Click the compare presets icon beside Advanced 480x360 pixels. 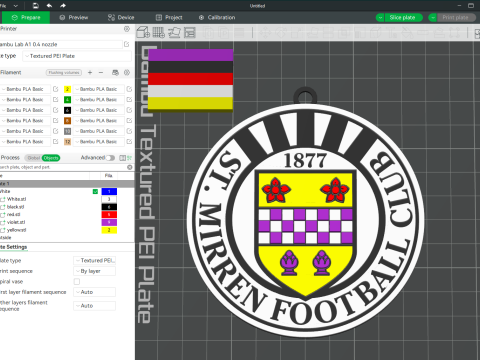[122, 158]
